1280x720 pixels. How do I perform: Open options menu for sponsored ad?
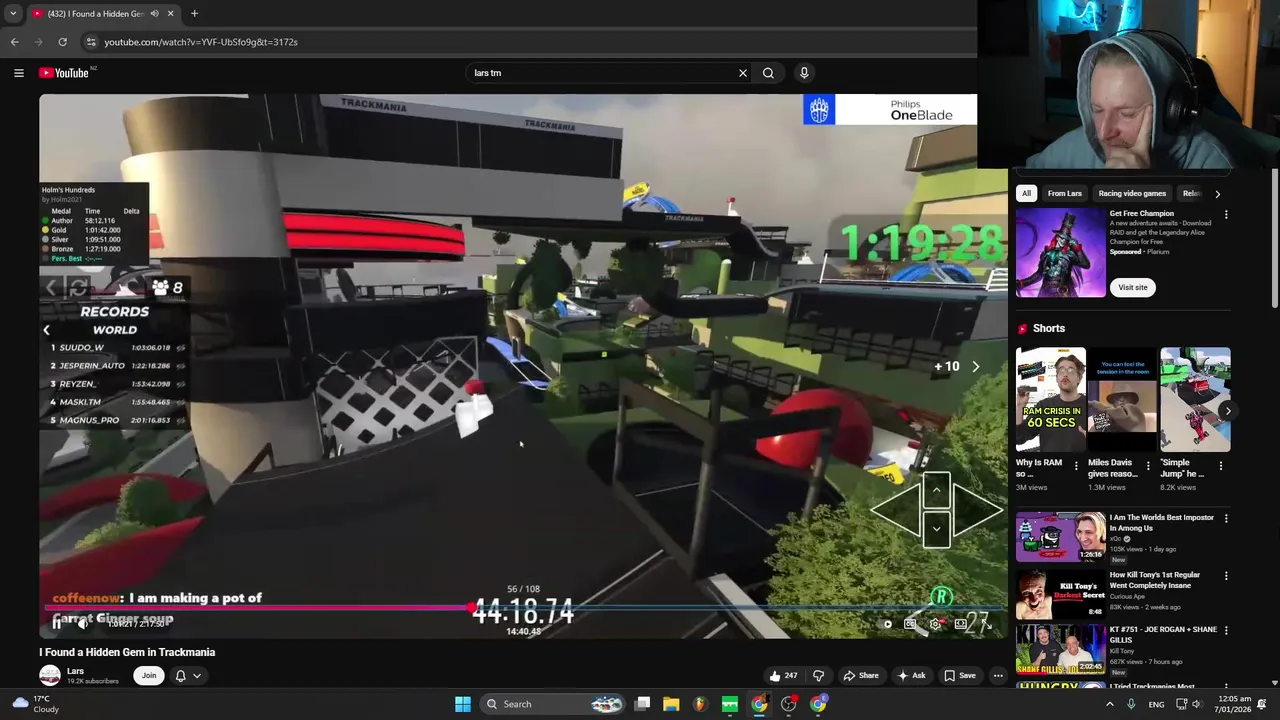[1226, 215]
